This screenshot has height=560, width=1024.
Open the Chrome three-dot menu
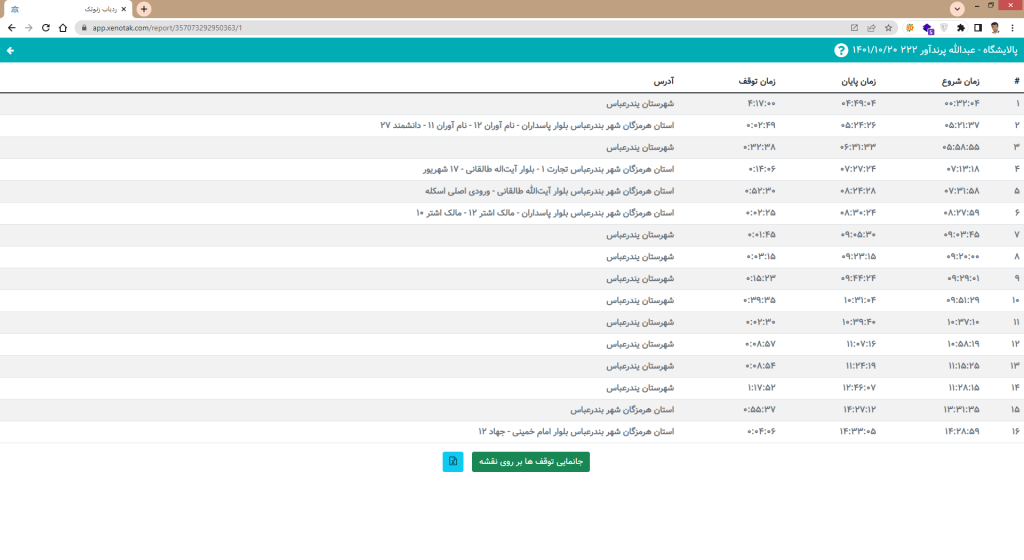[x=1012, y=27]
